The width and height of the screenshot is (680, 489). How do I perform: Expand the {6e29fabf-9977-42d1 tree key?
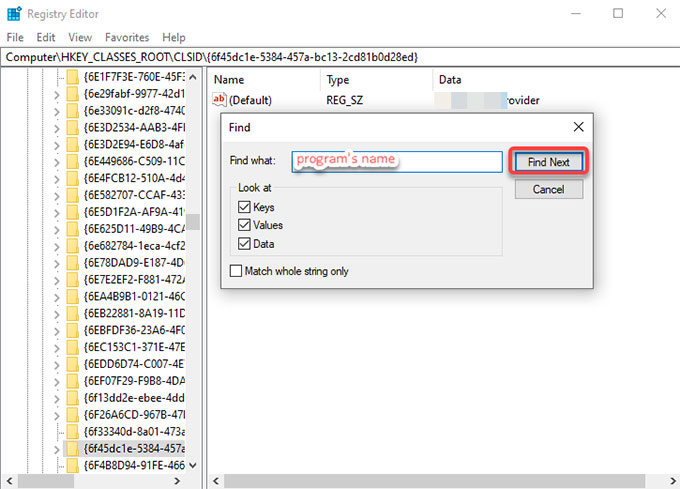[56, 94]
